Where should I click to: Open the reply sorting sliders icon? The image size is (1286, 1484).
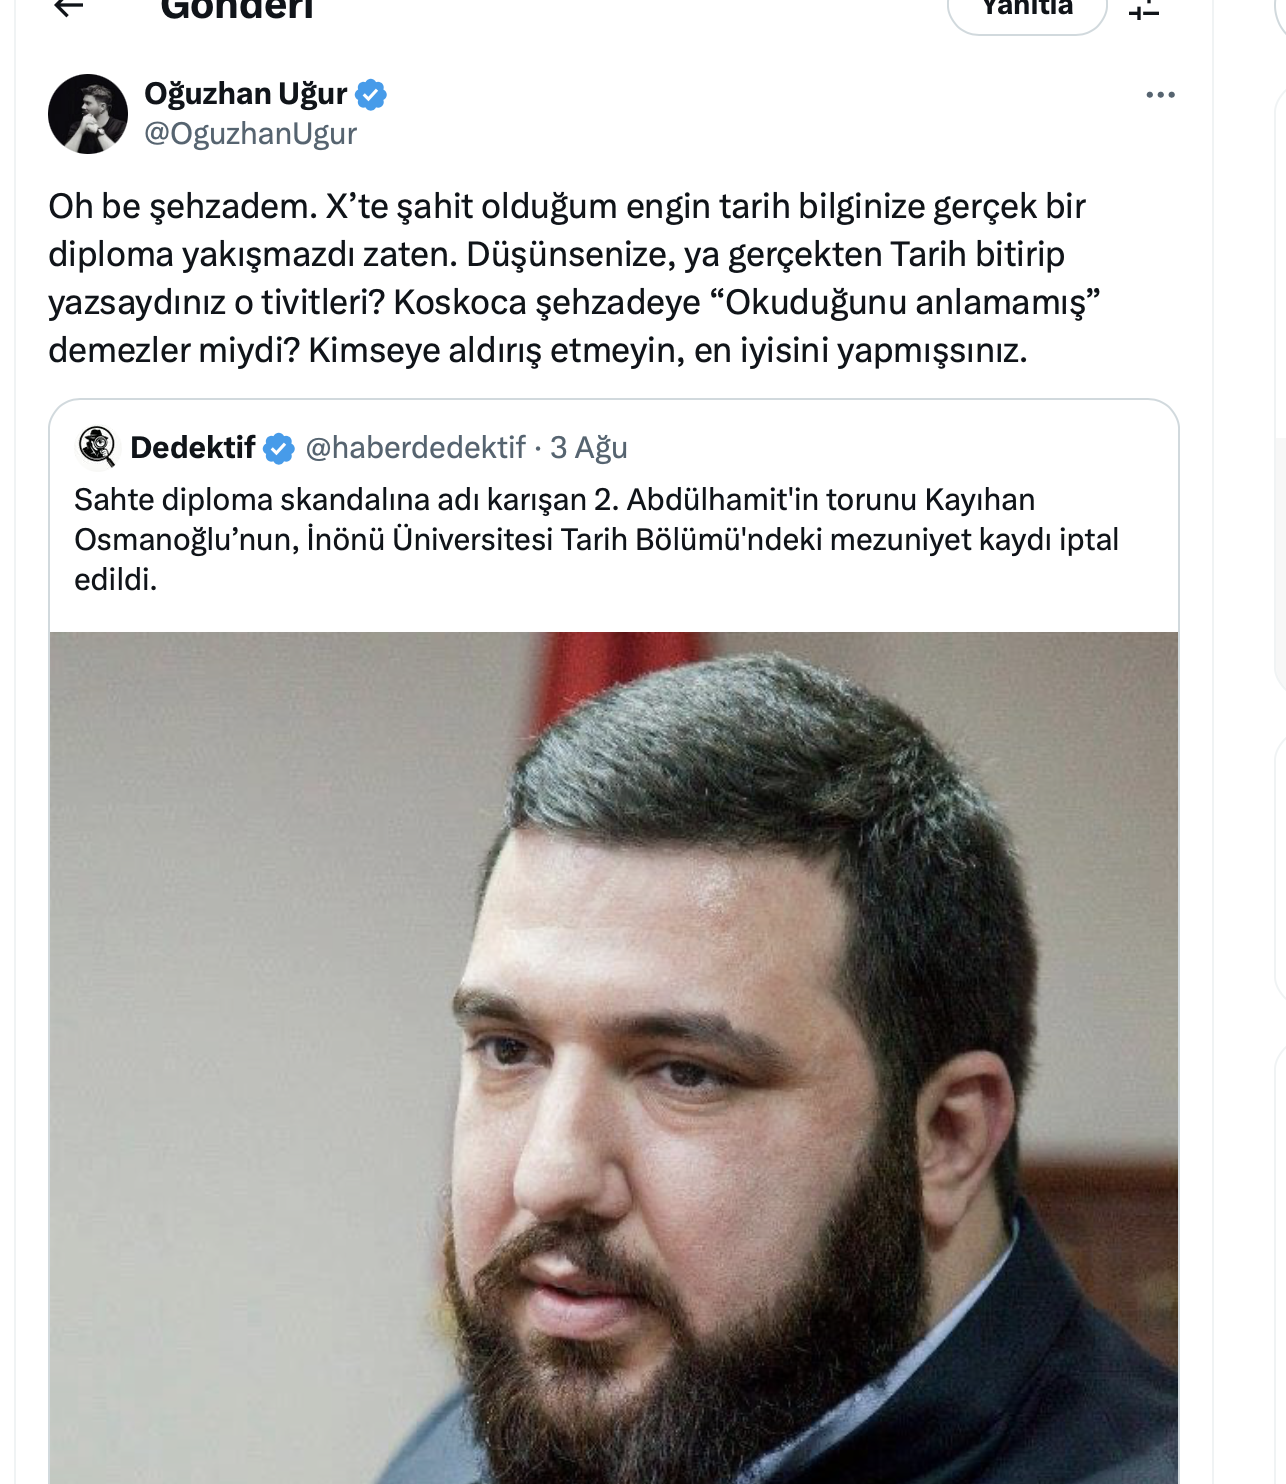1144,10
